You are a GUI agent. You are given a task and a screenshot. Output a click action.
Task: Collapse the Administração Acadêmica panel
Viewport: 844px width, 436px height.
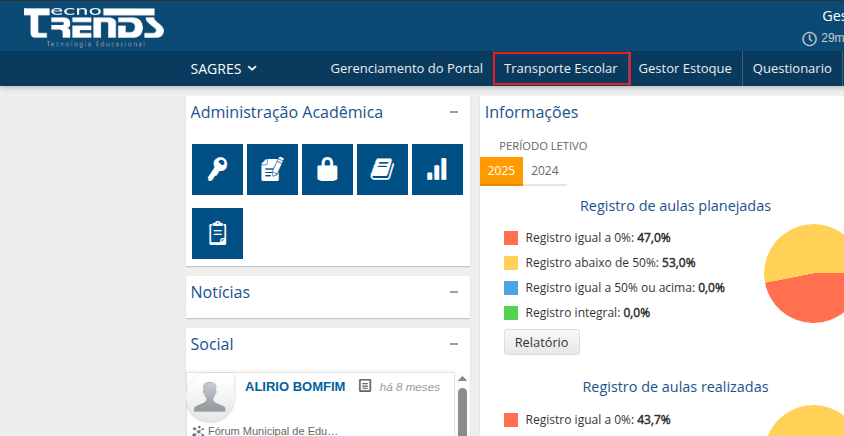point(454,113)
